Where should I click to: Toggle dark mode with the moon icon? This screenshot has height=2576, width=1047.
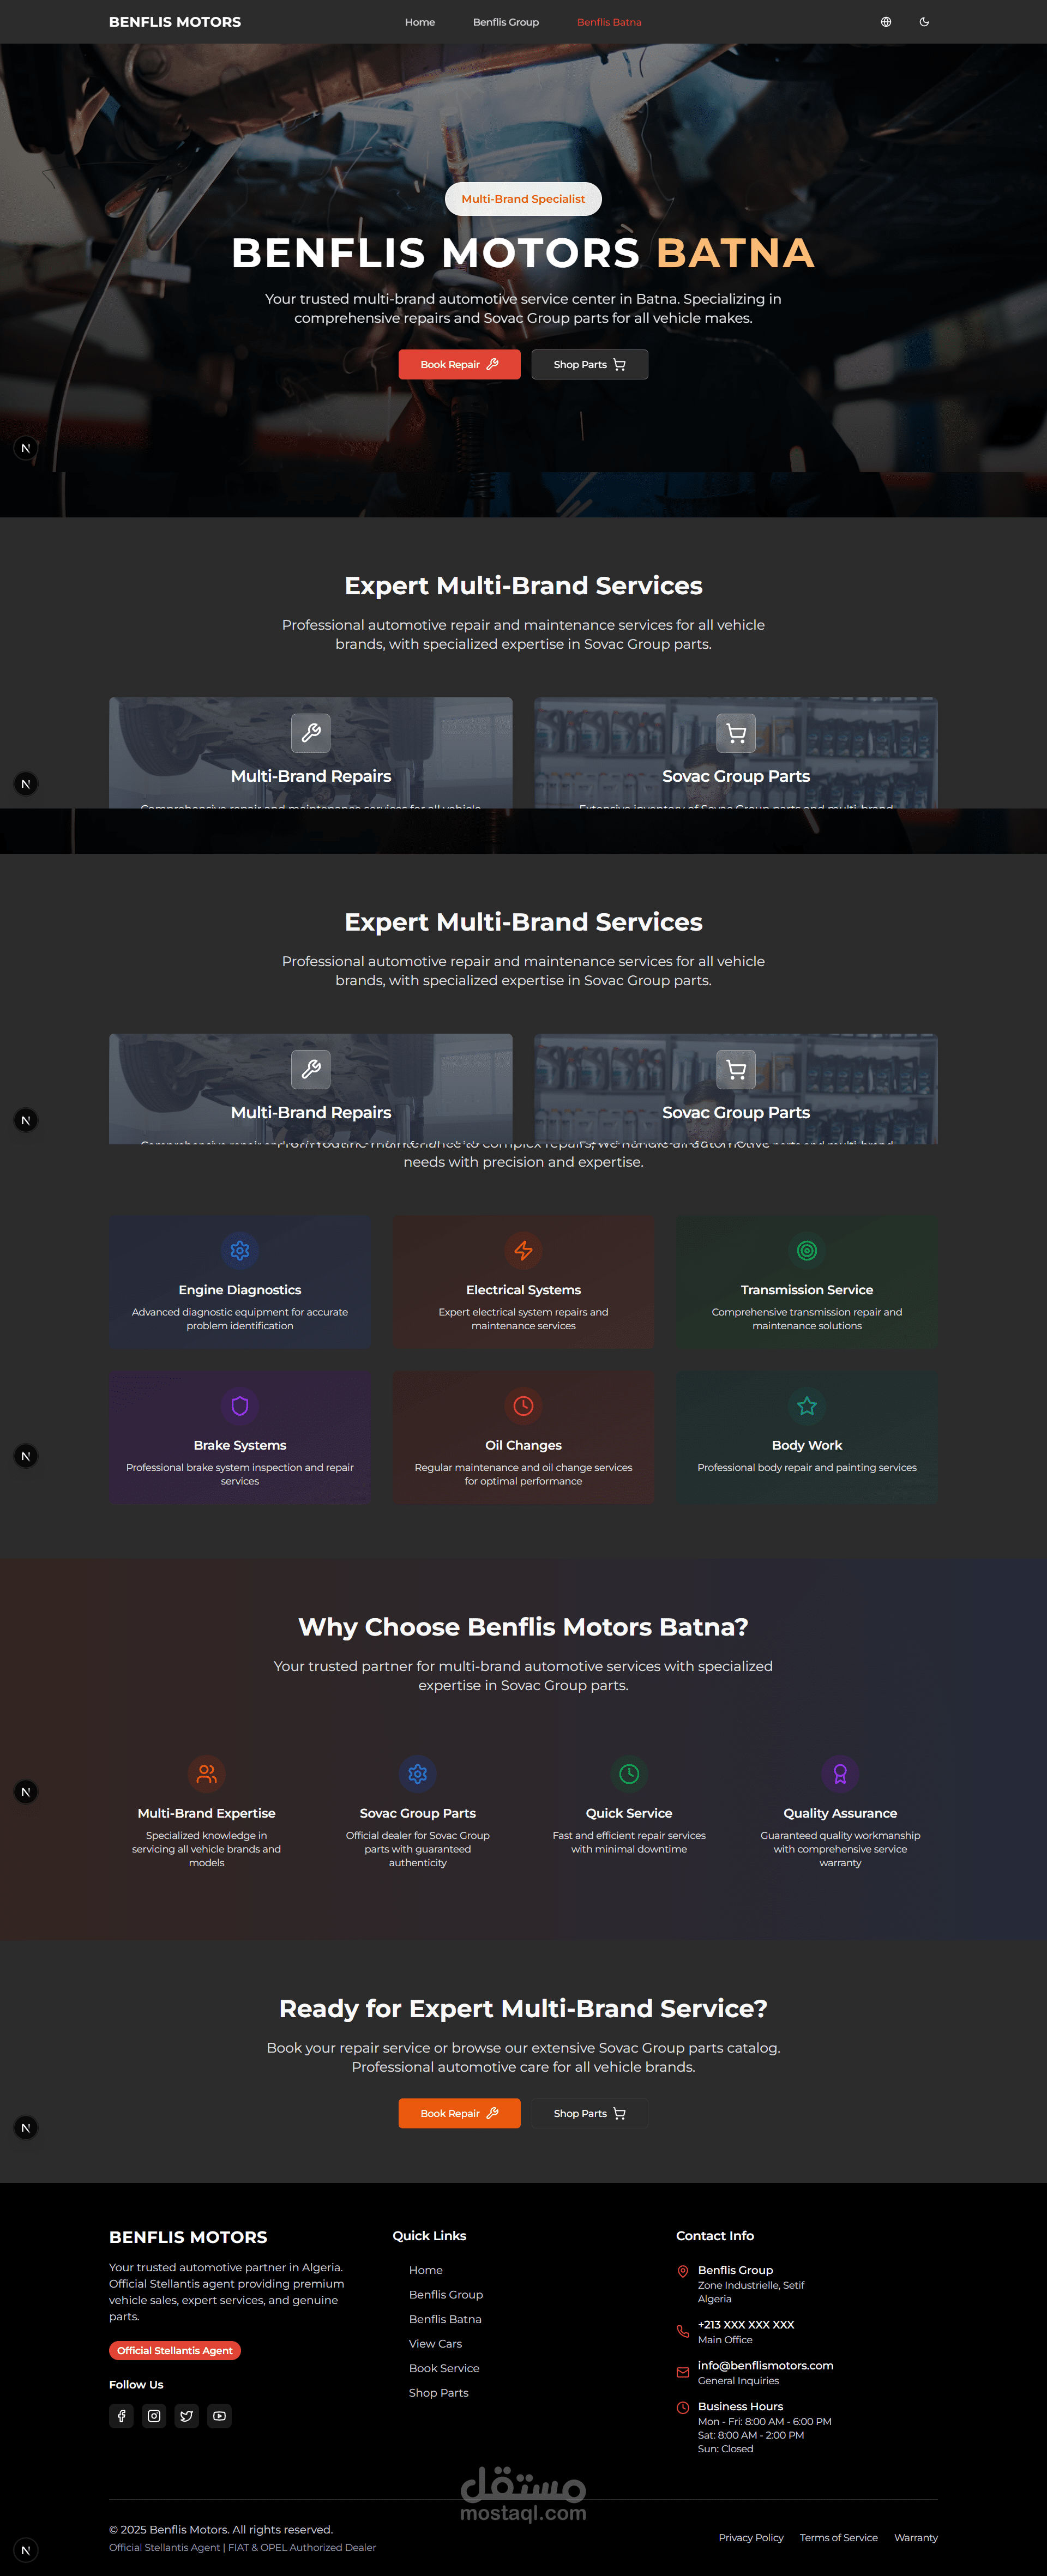click(924, 22)
